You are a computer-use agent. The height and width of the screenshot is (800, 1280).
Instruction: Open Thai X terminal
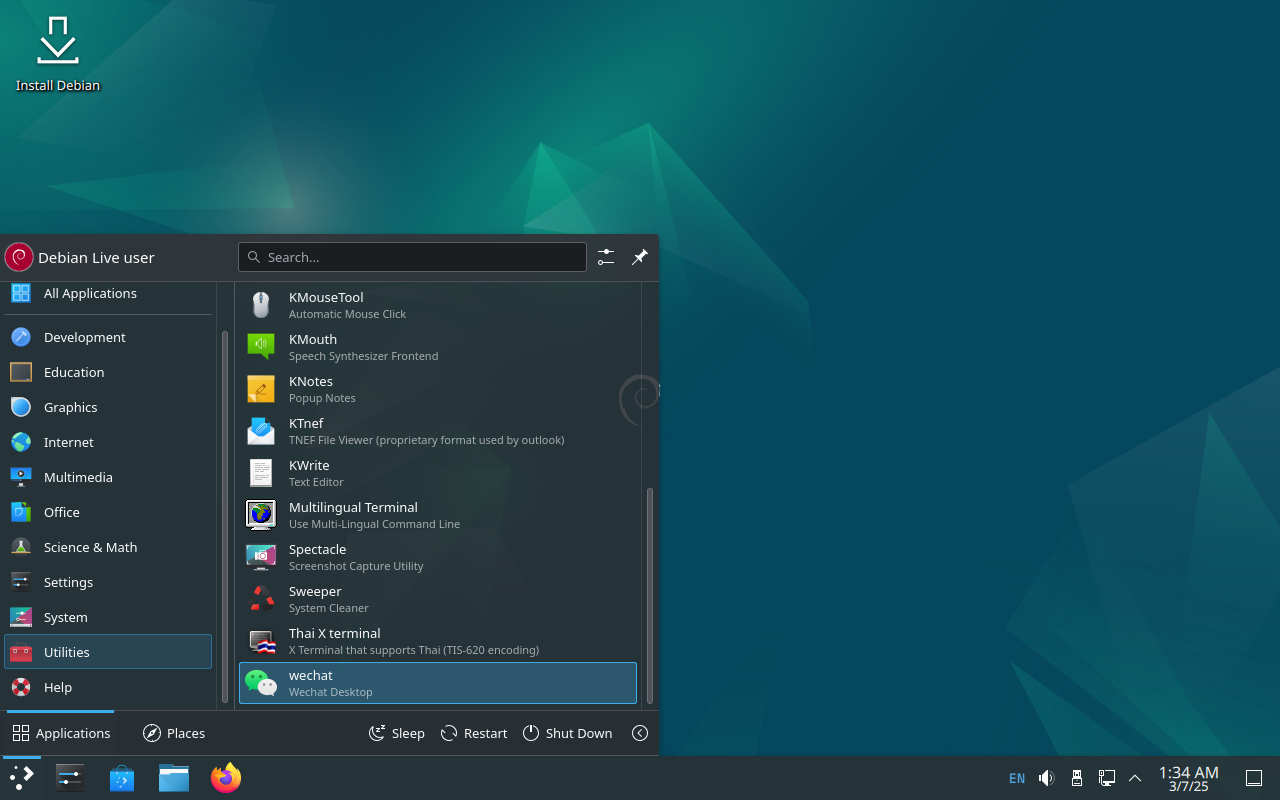coord(438,641)
